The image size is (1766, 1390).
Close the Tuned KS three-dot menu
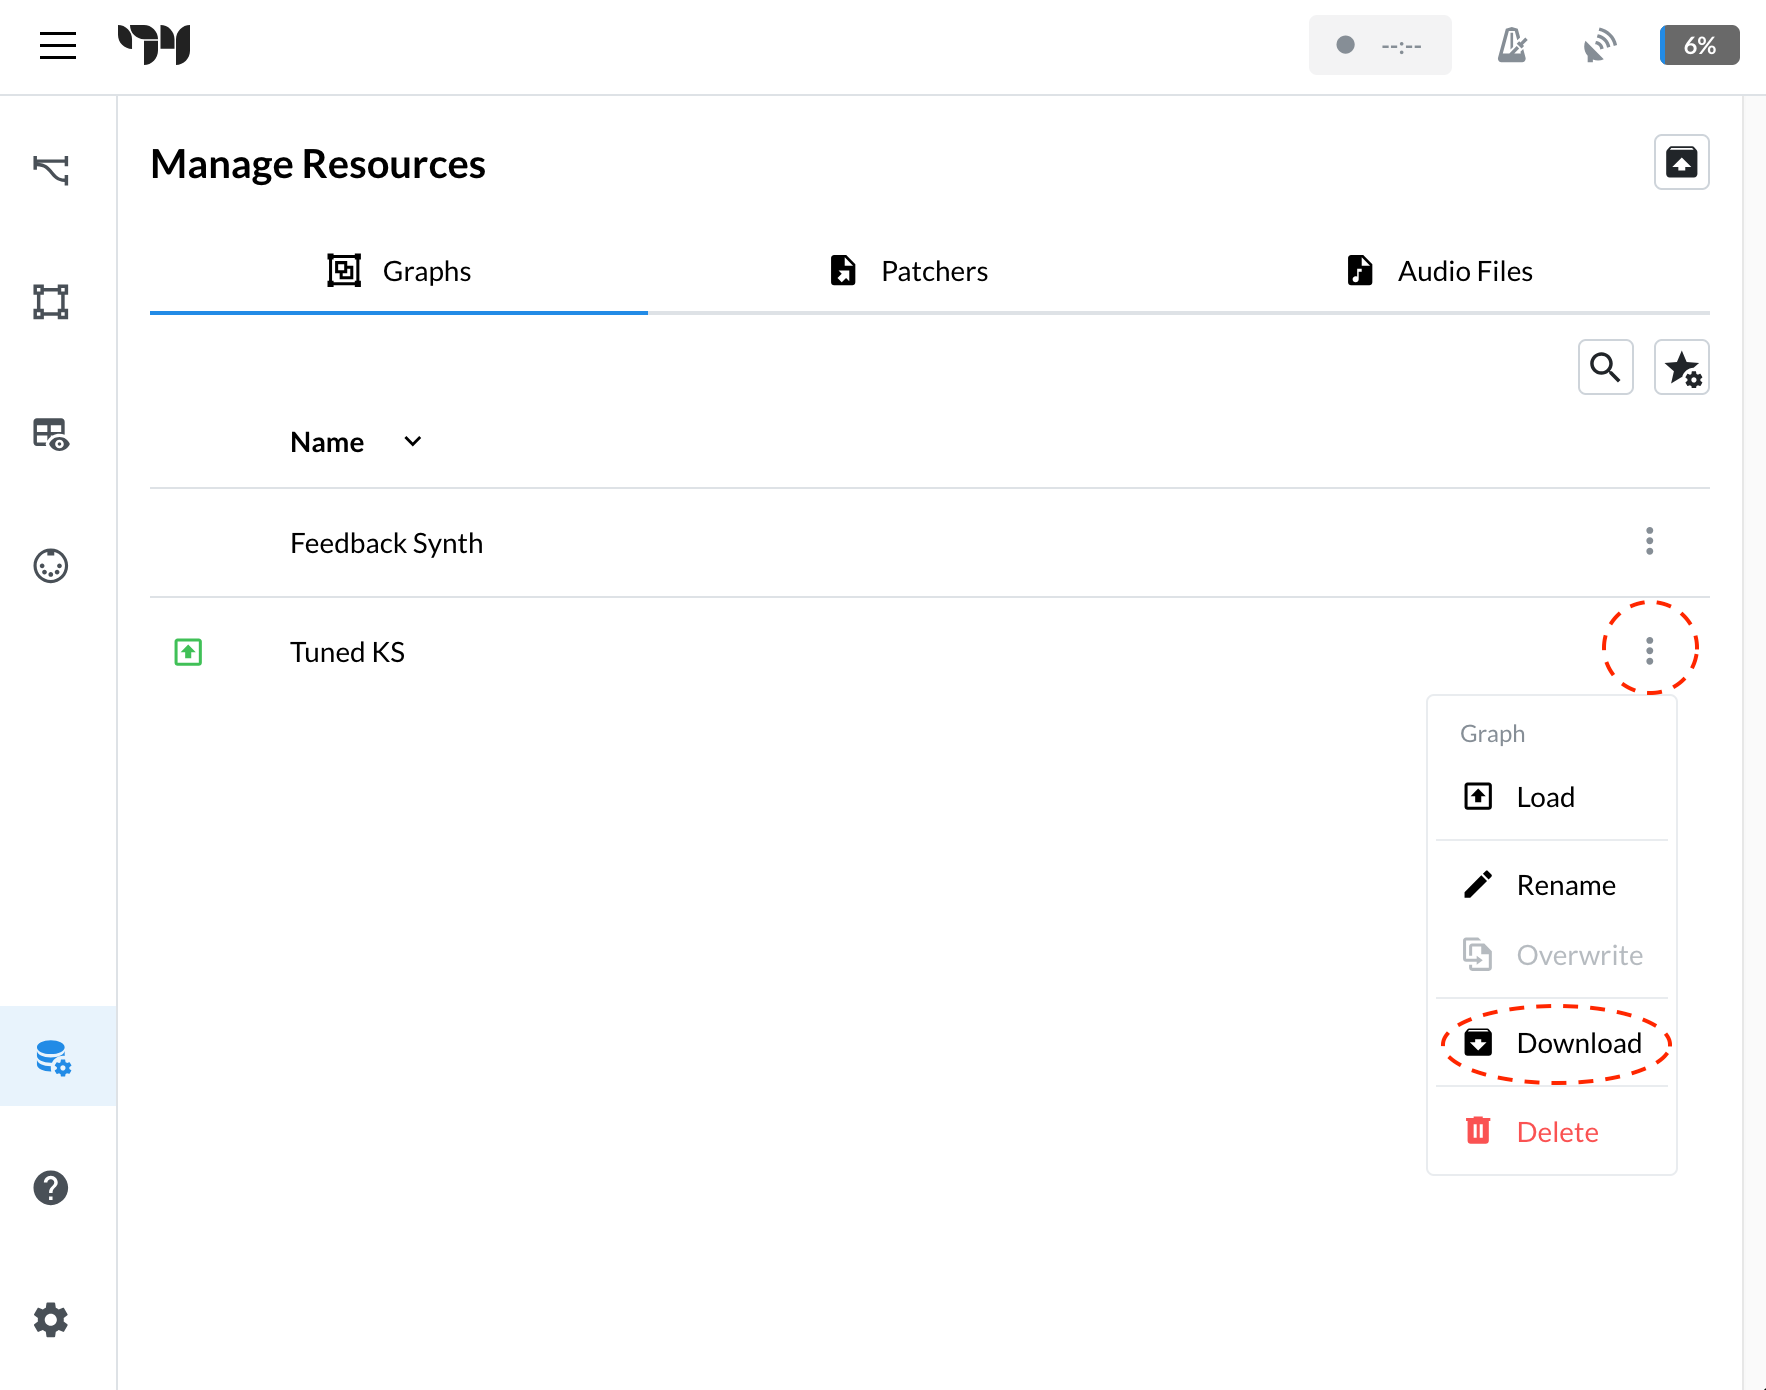click(x=1650, y=651)
